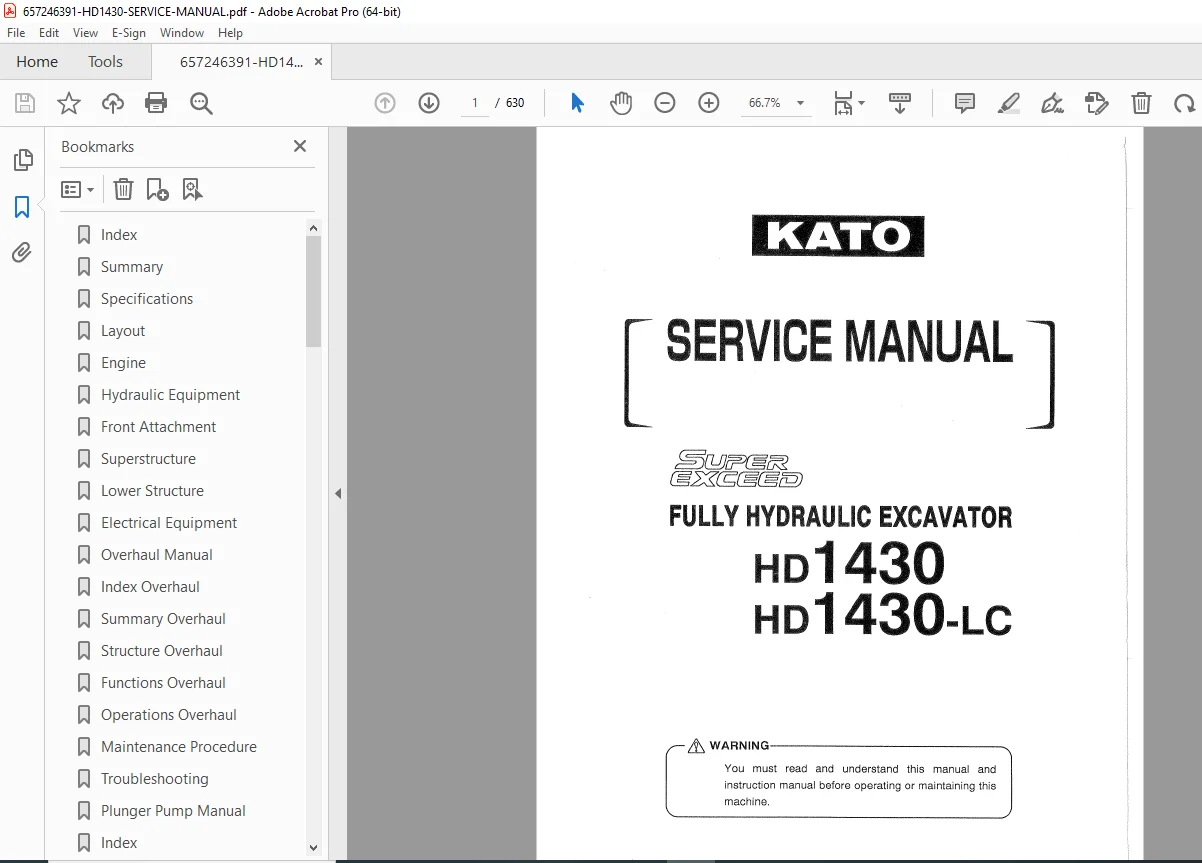Open the sign document tool
The height and width of the screenshot is (863, 1202).
(x=1052, y=103)
